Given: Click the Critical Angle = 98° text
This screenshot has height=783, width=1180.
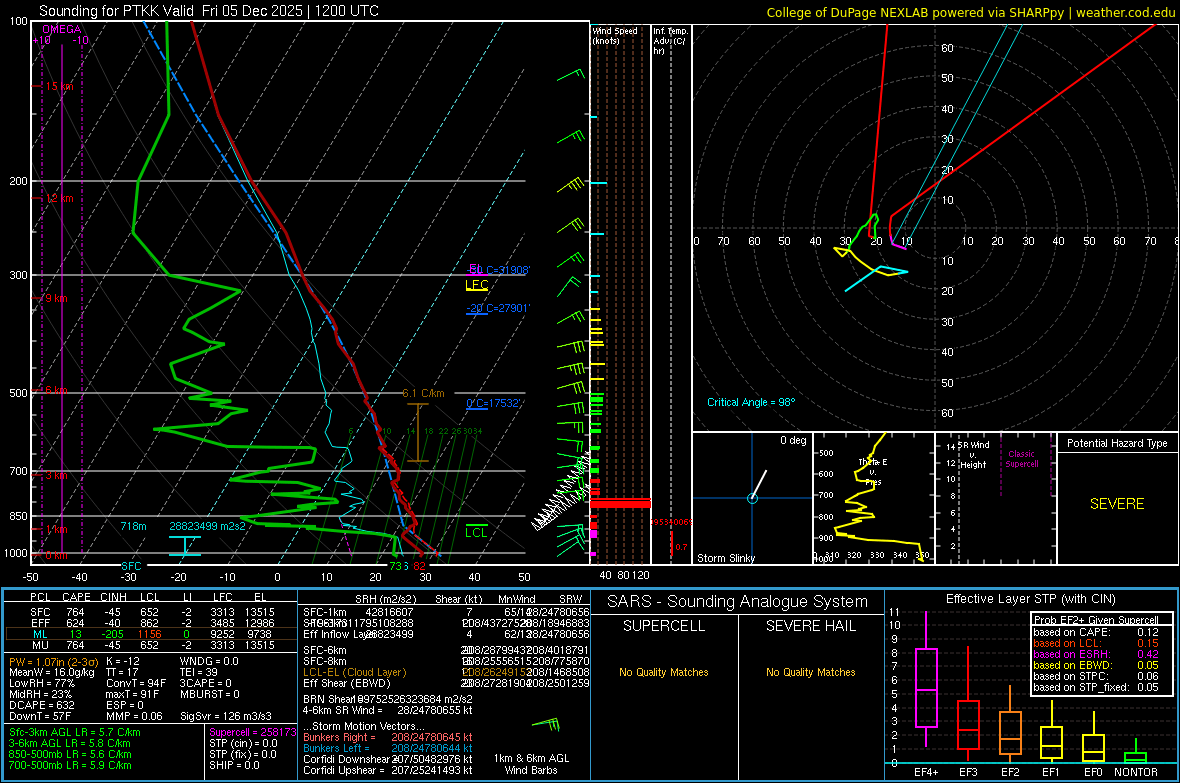Looking at the screenshot, I should [751, 403].
